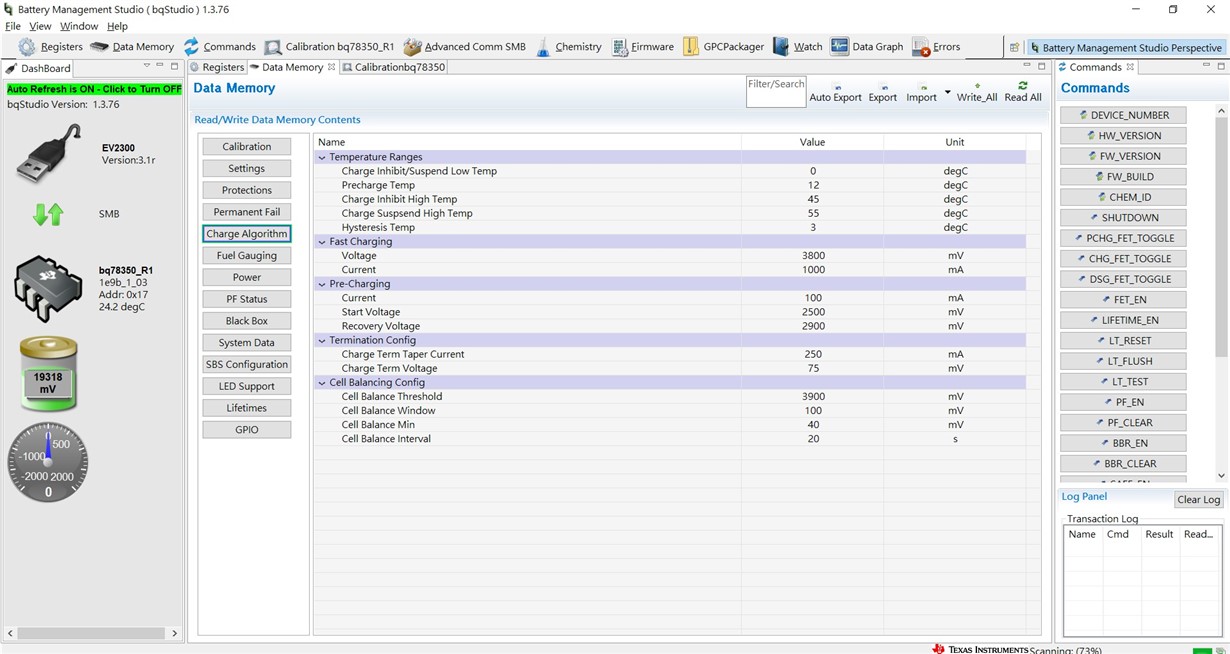Viewport: 1230px width, 654px height.
Task: Click the Export data memory icon
Action: point(882,92)
